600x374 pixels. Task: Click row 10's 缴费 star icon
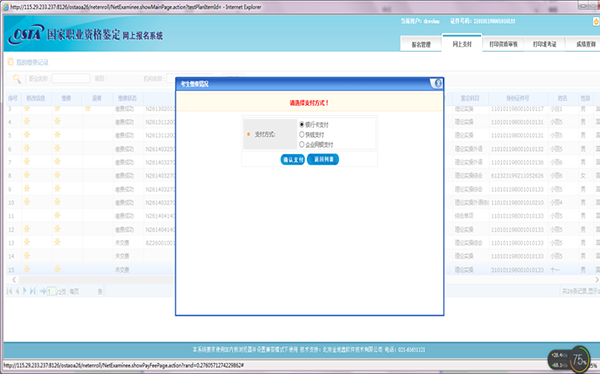(x=57, y=202)
